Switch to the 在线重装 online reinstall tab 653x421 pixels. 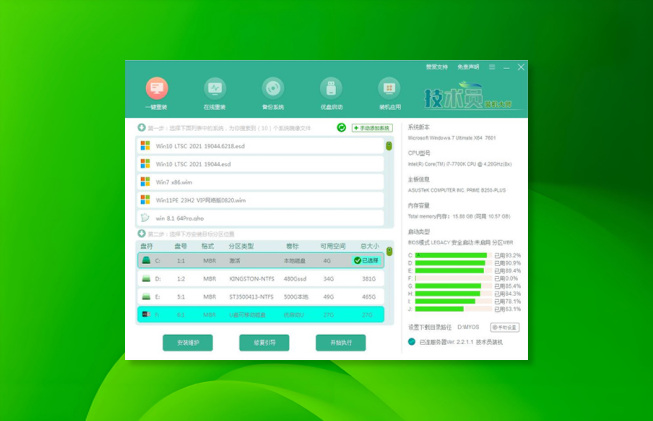[x=215, y=94]
